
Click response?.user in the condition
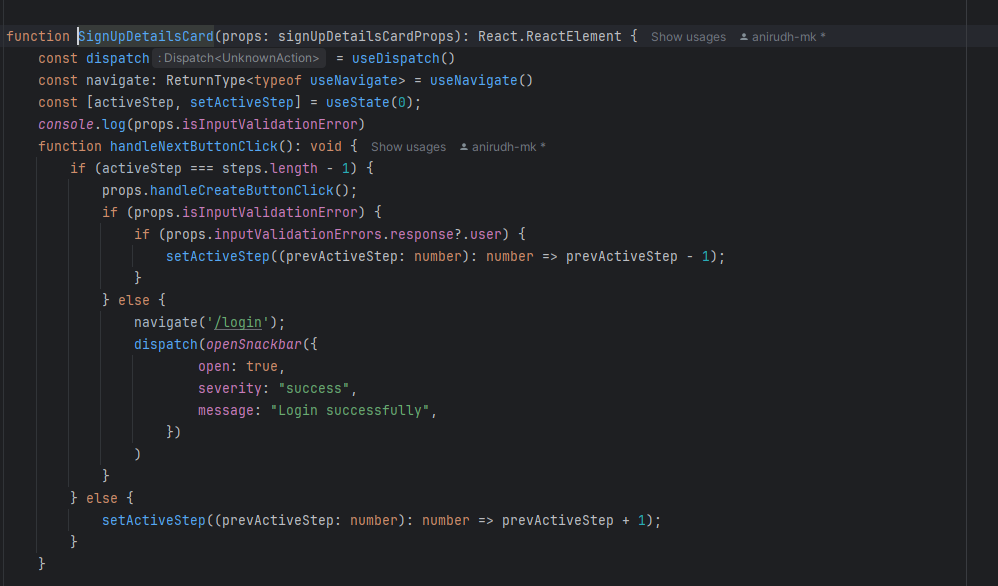coord(446,235)
